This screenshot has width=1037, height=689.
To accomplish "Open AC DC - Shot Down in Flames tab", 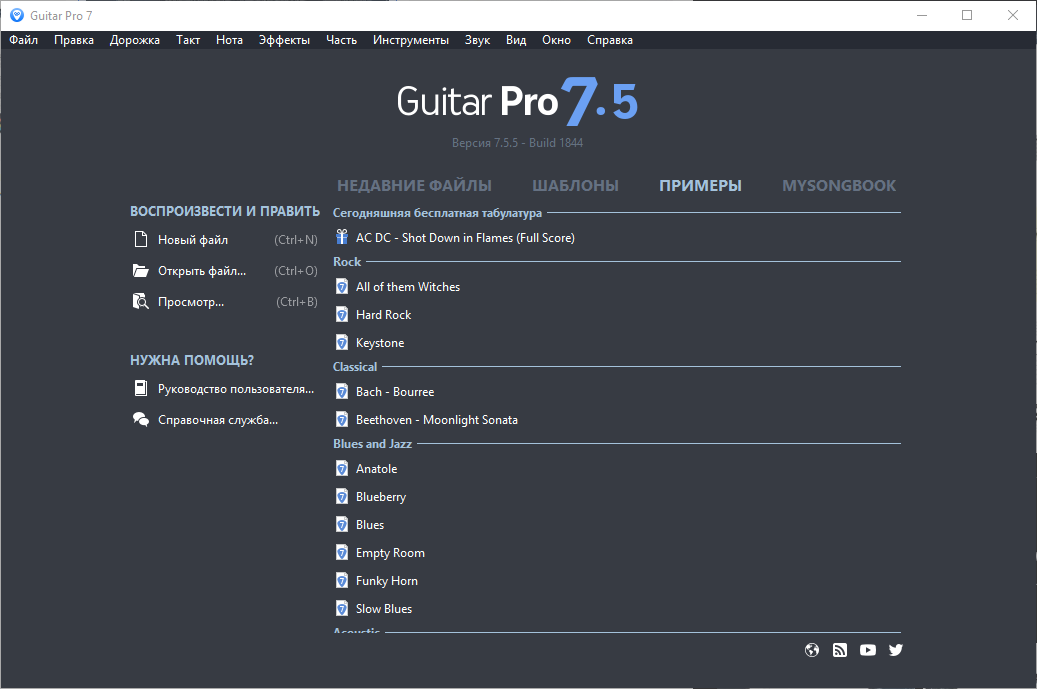I will (x=465, y=237).
